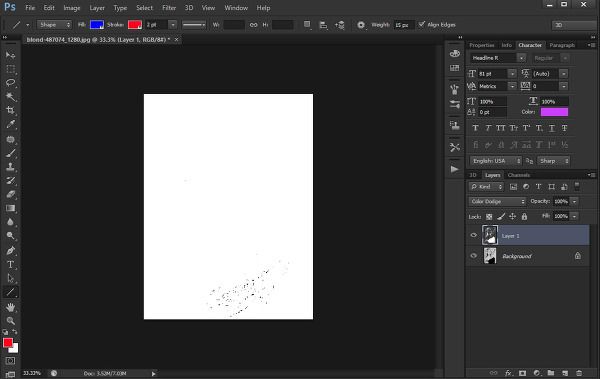Image resolution: width=600 pixels, height=379 pixels.
Task: Click the line Weight input field
Action: click(x=403, y=25)
